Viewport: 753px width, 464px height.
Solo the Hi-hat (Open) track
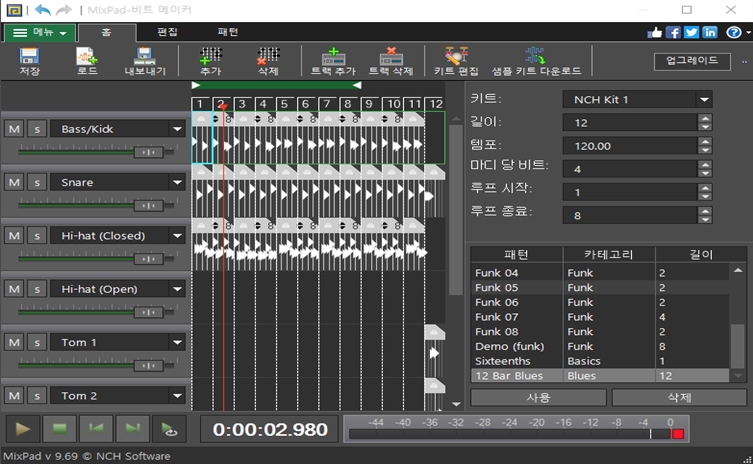tap(37, 289)
